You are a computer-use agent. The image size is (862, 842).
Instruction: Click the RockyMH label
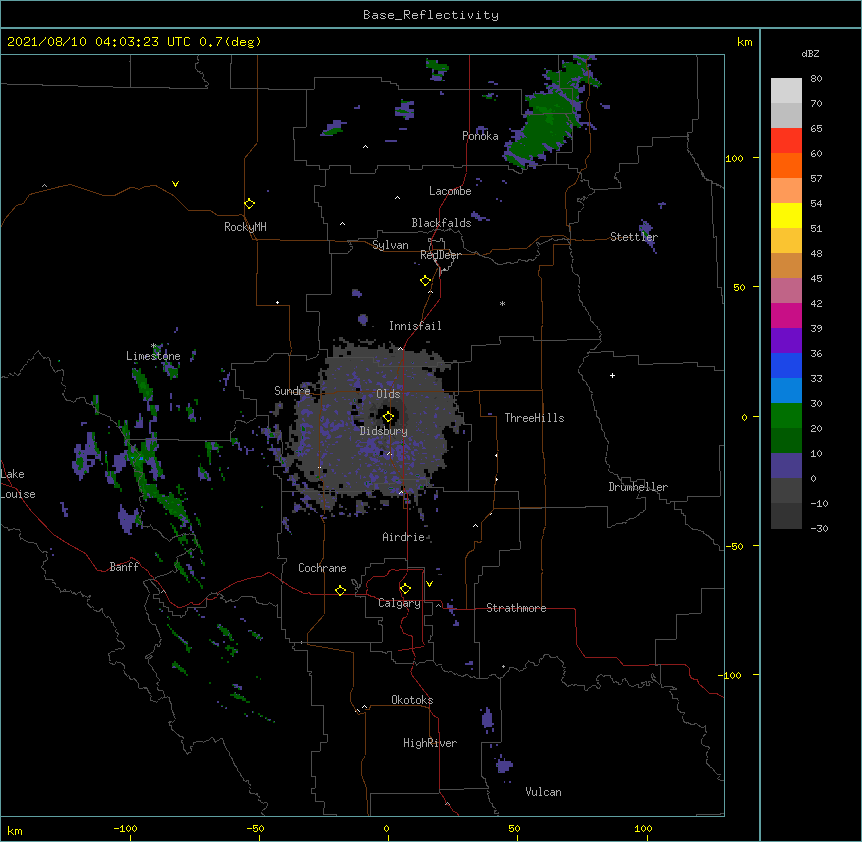245,227
